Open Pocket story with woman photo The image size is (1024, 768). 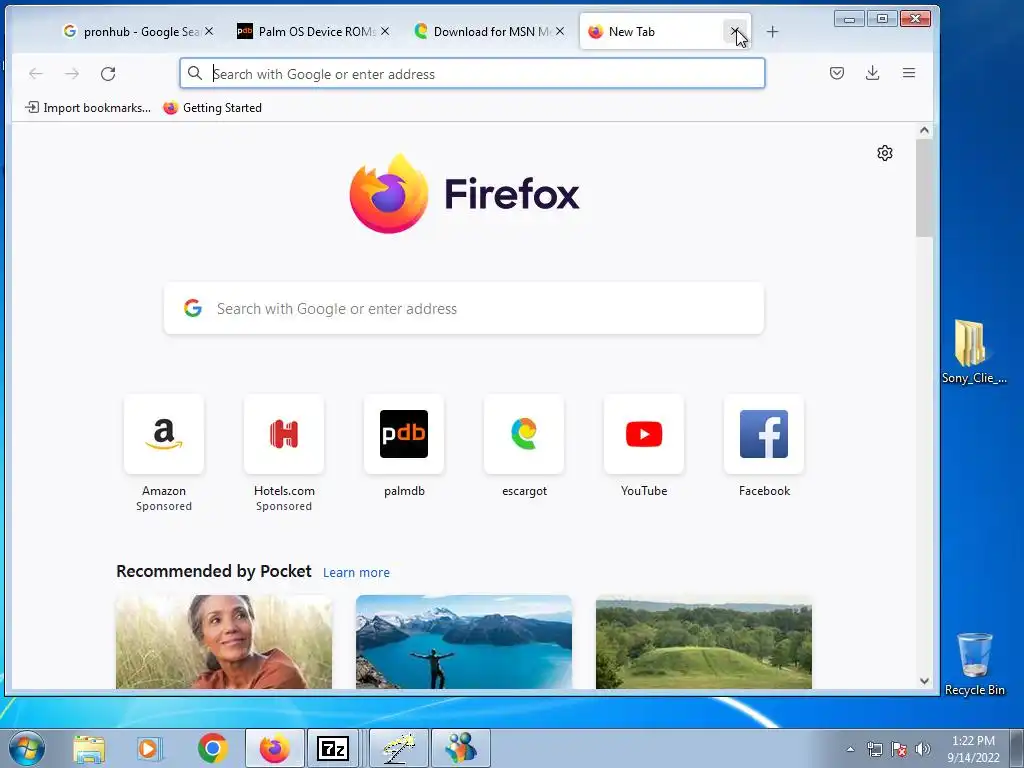(224, 642)
